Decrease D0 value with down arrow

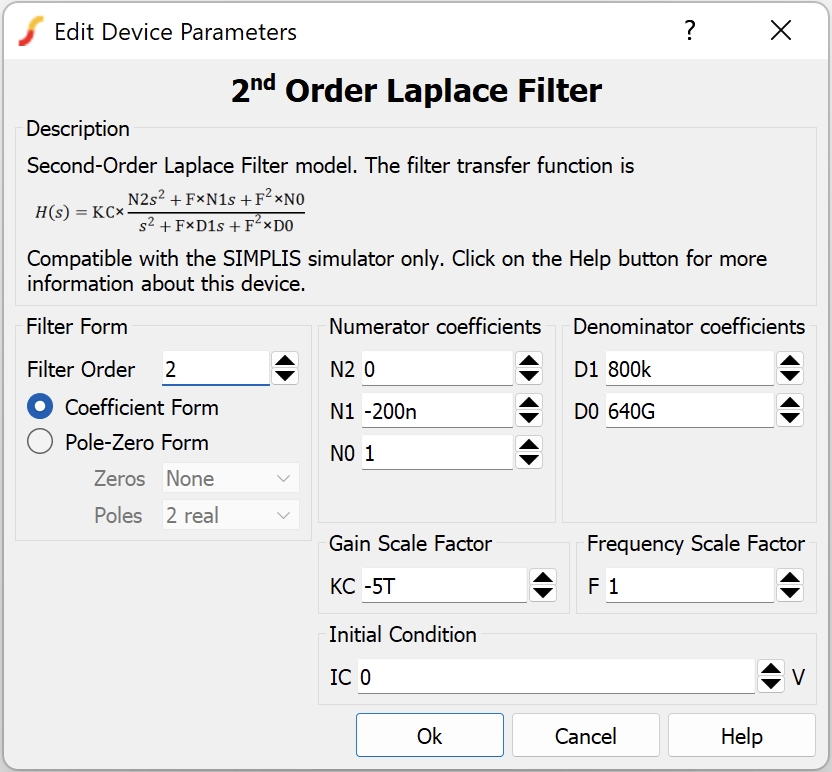tap(790, 418)
